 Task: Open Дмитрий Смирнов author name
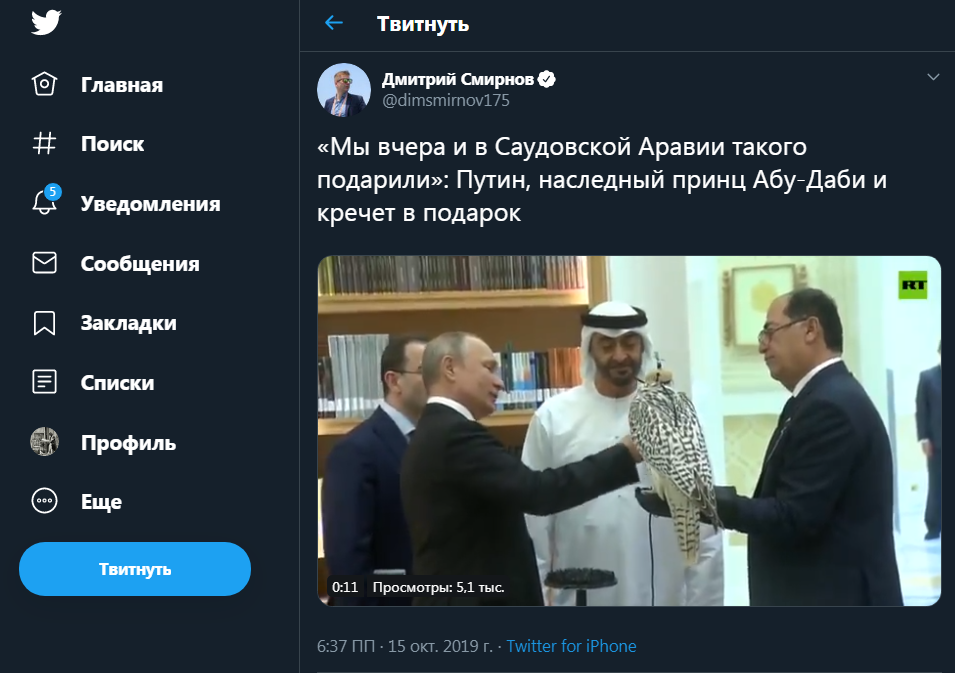460,79
